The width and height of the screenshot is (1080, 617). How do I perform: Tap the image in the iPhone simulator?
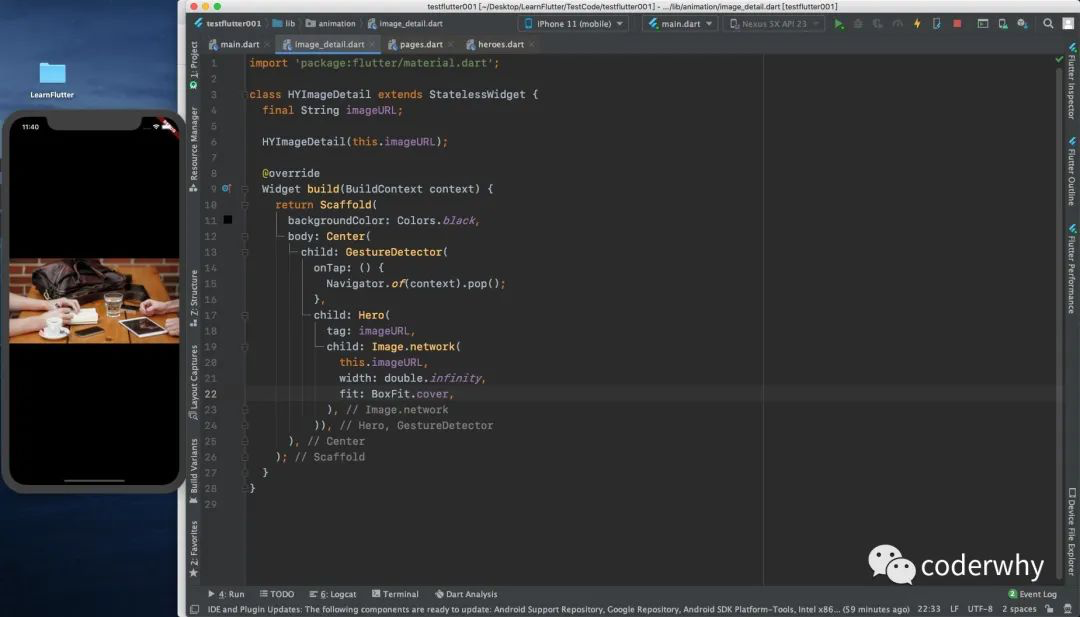coord(94,301)
